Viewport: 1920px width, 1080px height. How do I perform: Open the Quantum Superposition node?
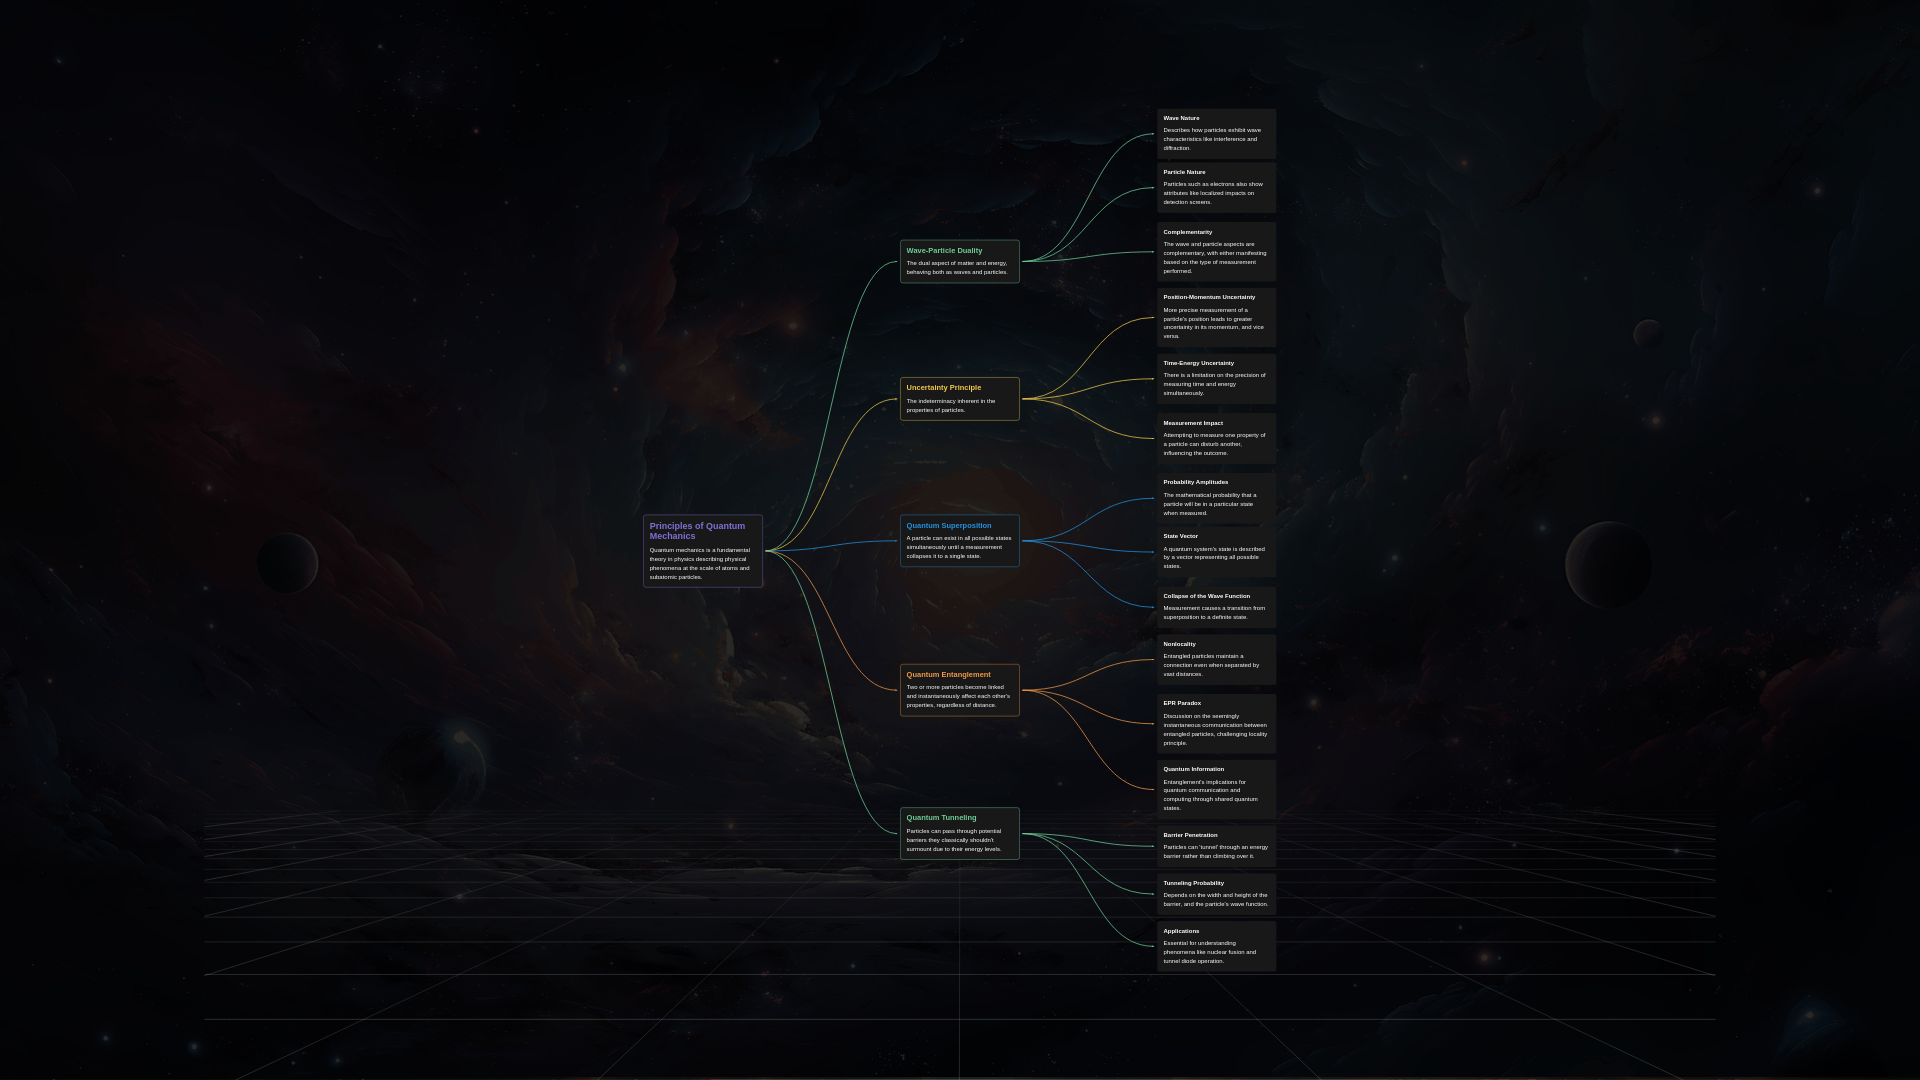(x=959, y=541)
